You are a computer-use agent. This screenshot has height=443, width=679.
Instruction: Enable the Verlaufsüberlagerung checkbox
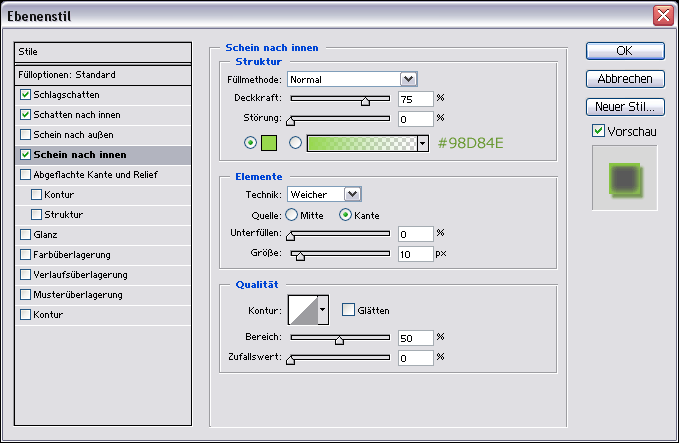(x=26, y=275)
